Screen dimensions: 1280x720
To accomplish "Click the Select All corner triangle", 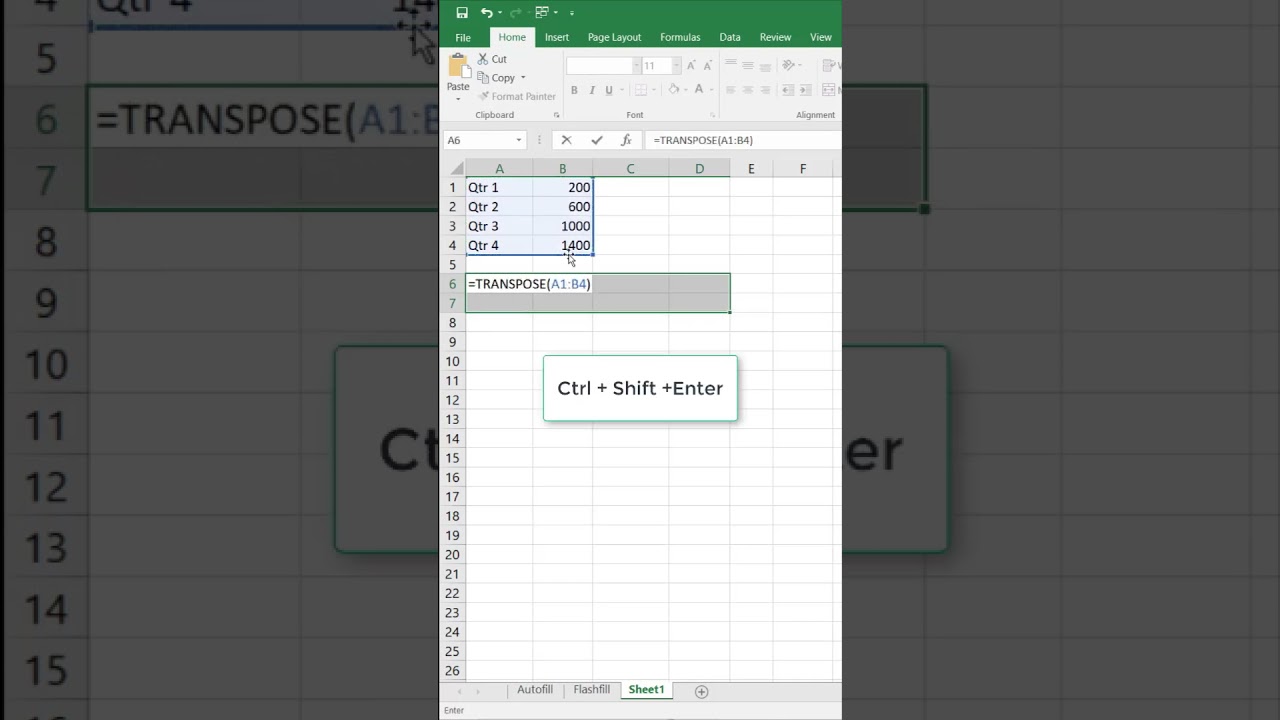I will click(x=456, y=169).
